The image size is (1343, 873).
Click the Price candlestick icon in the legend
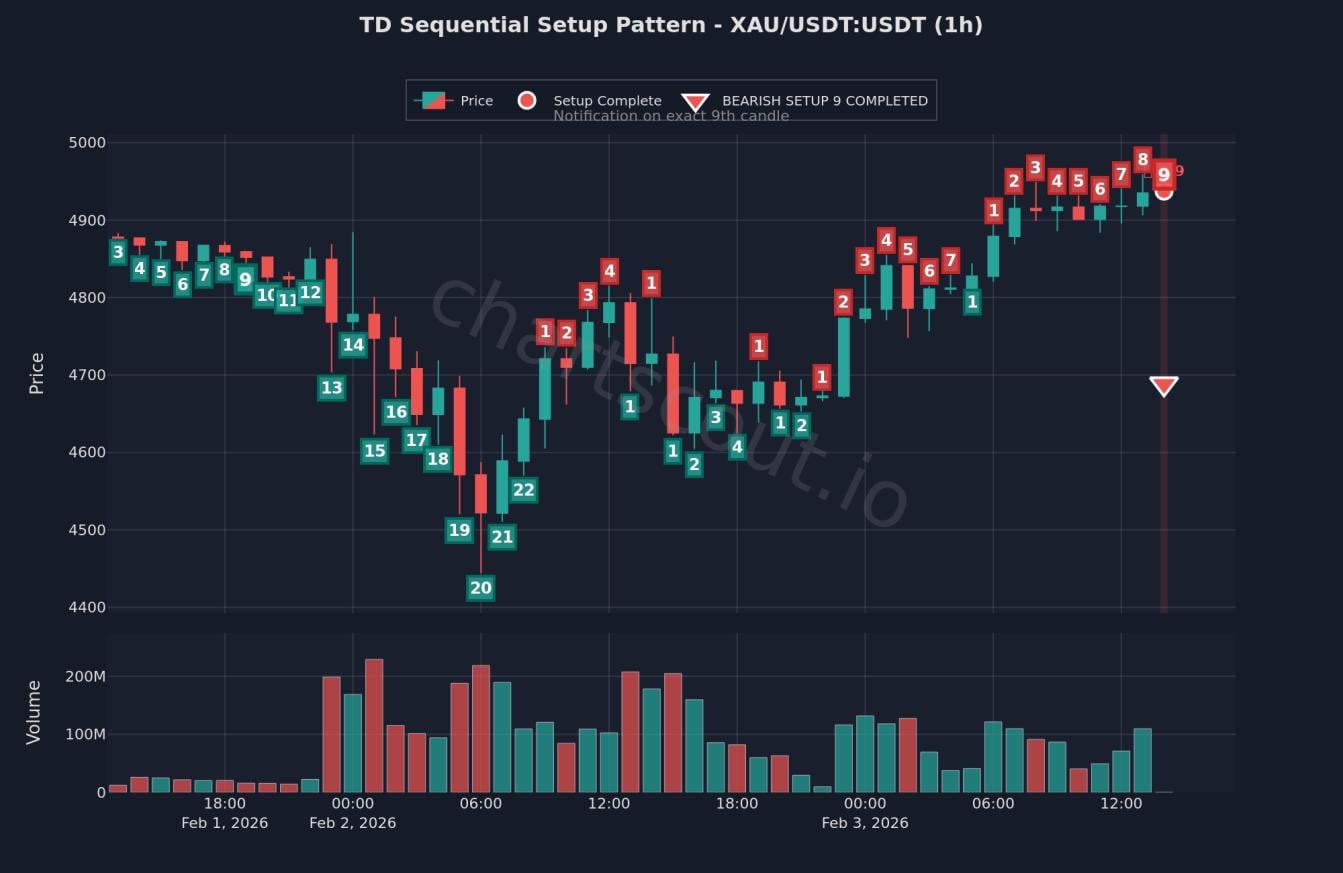(x=433, y=100)
